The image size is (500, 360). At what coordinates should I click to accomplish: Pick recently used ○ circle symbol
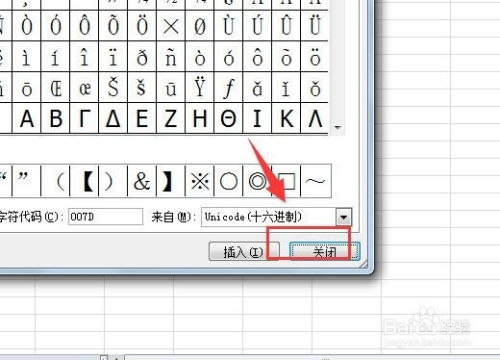(x=229, y=181)
